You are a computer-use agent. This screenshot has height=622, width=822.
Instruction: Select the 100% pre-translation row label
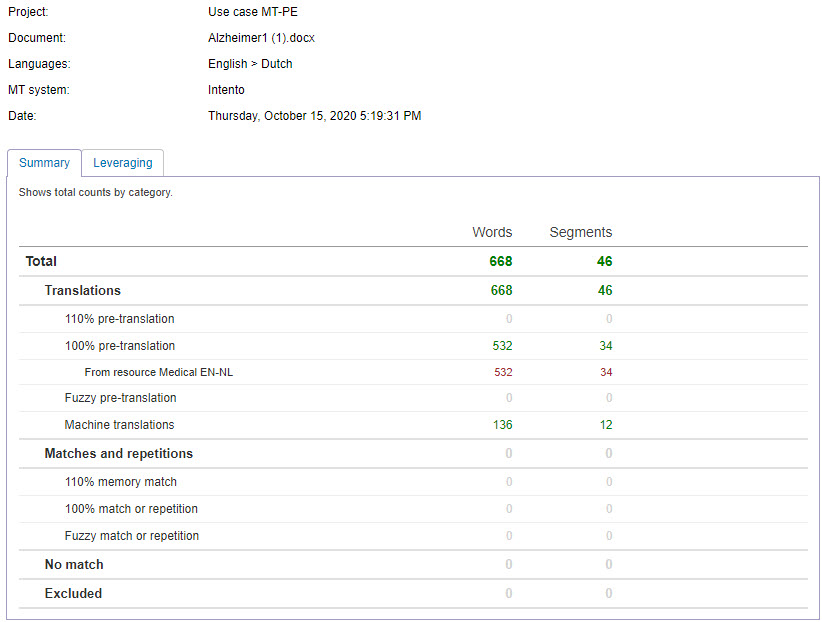tap(119, 346)
